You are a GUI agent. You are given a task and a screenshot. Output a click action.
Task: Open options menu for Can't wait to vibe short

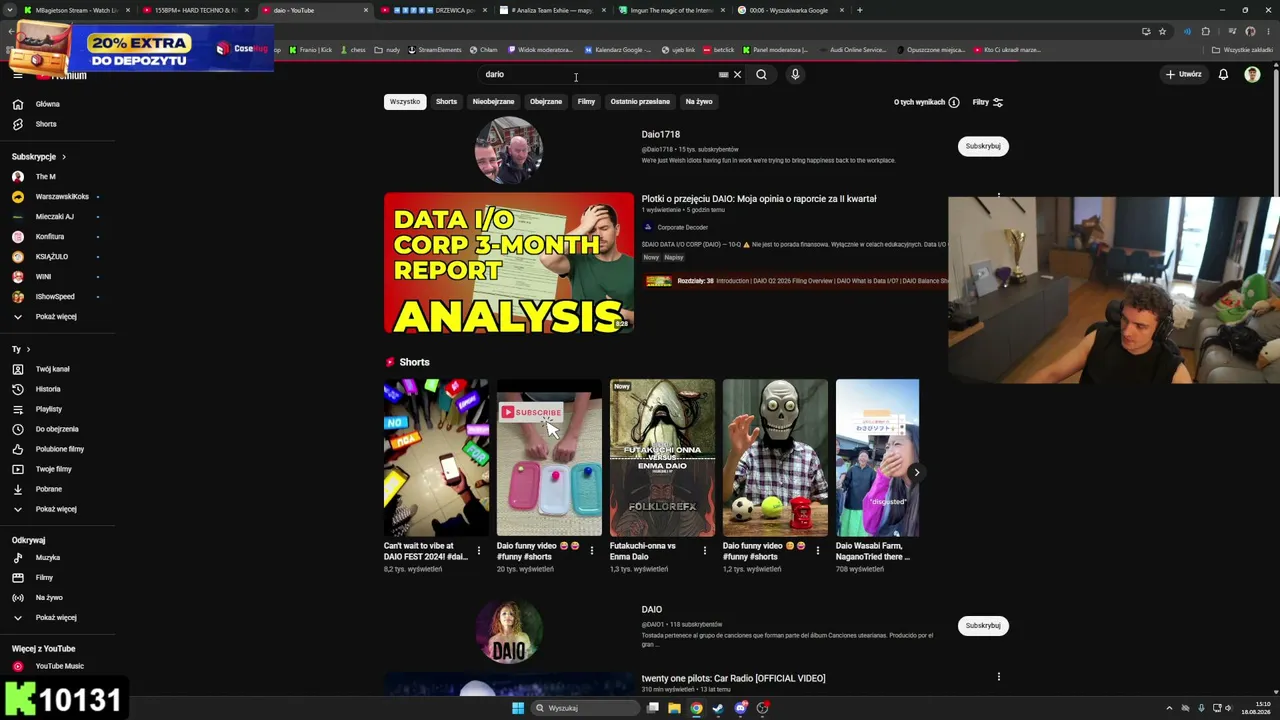[x=478, y=551]
